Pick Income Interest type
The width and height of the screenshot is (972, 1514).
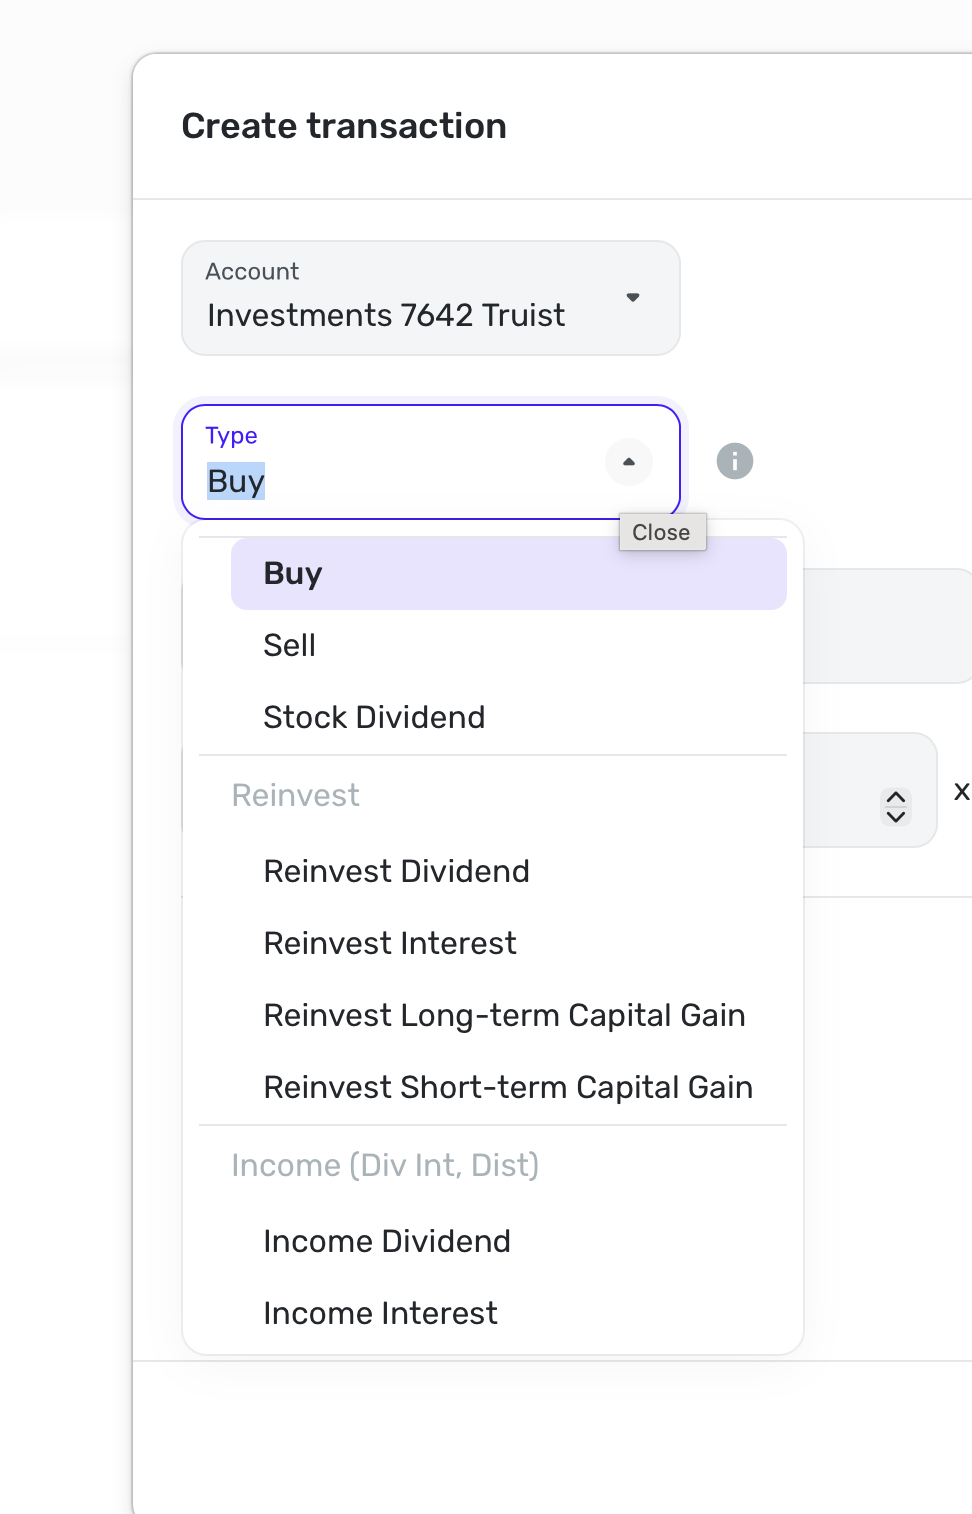tap(380, 1313)
